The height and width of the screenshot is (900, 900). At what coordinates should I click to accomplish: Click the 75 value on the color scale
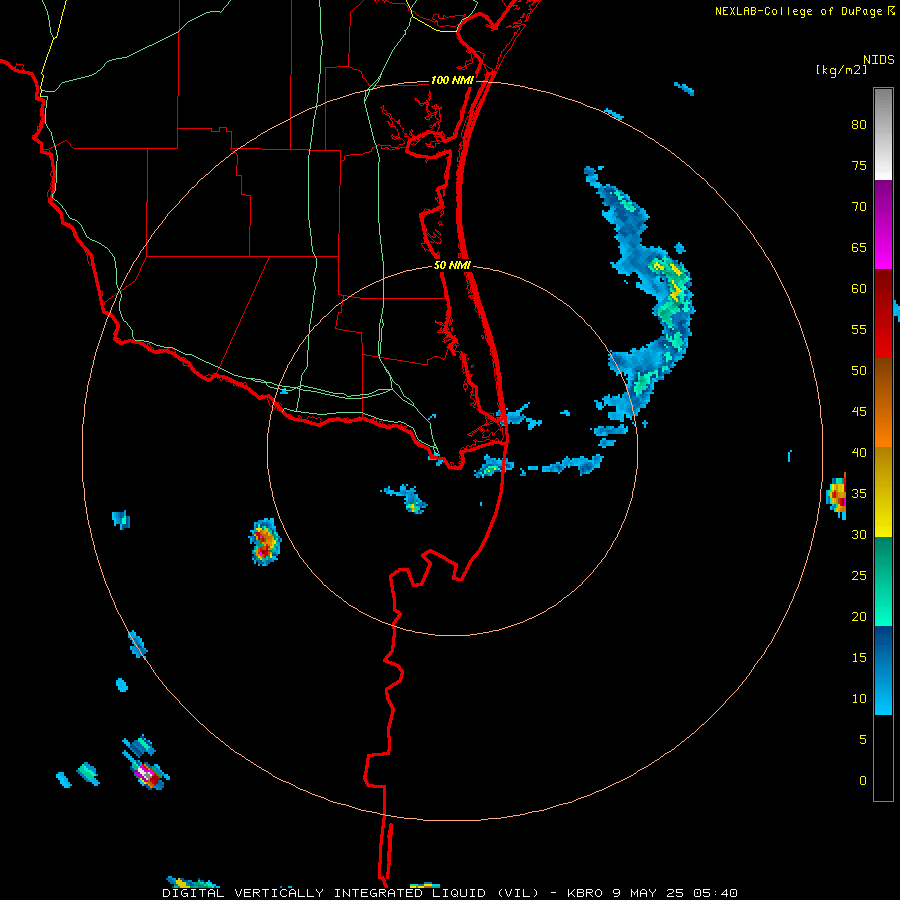tap(859, 165)
